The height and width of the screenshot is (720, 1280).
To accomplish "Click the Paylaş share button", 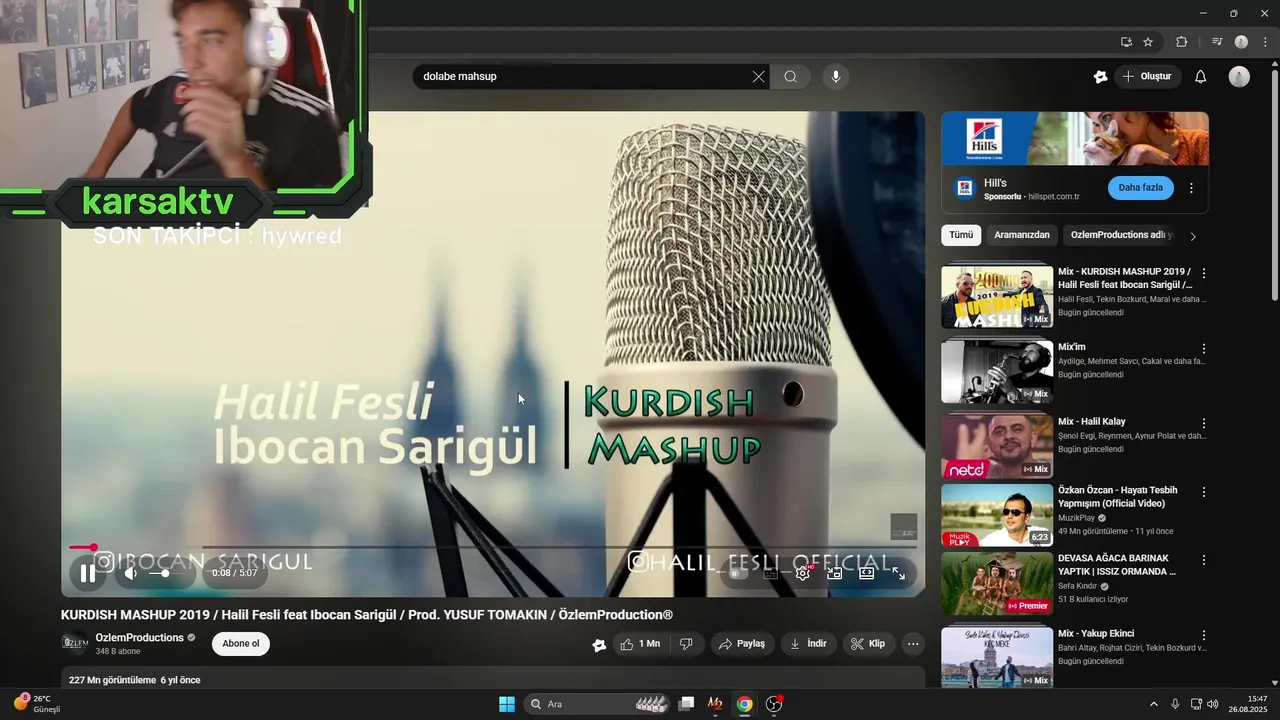I will pos(743,644).
